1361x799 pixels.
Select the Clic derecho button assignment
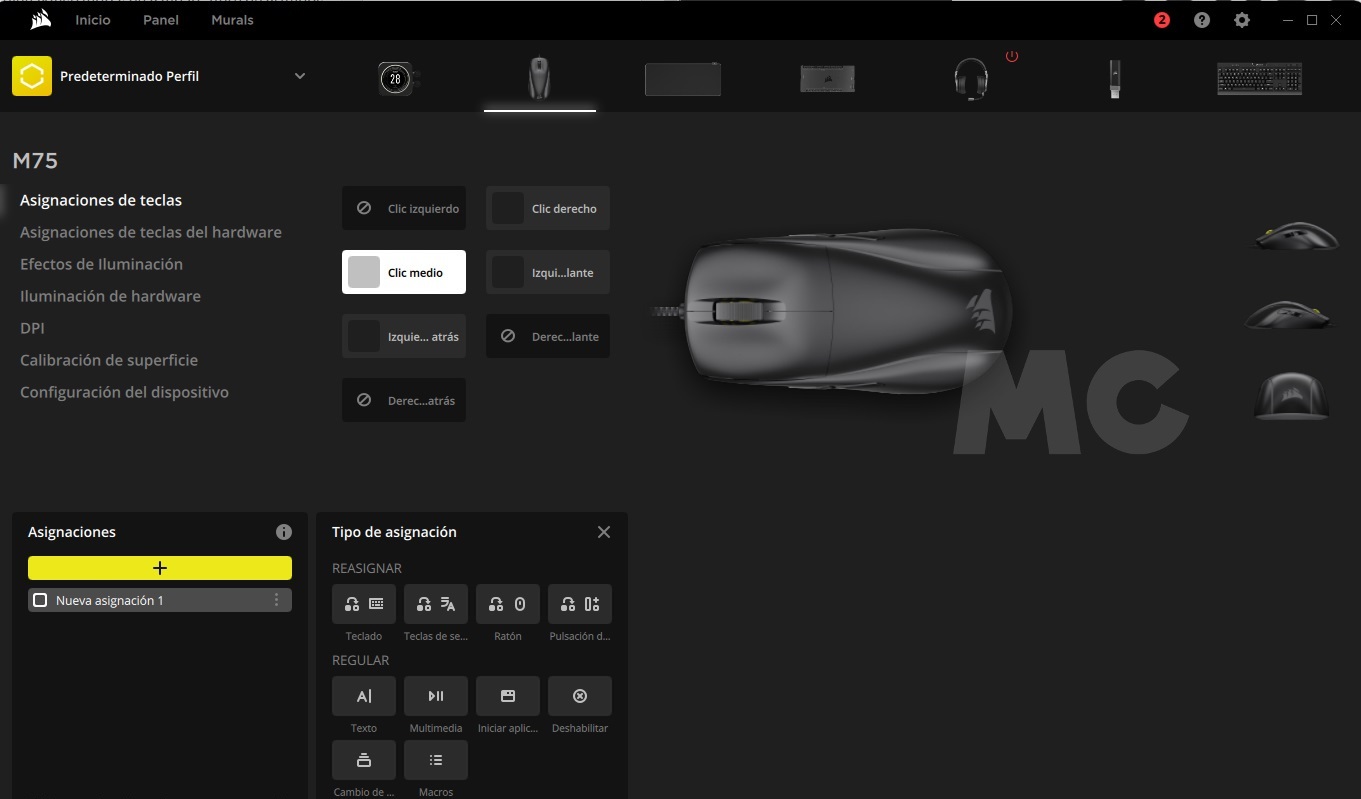tap(548, 209)
